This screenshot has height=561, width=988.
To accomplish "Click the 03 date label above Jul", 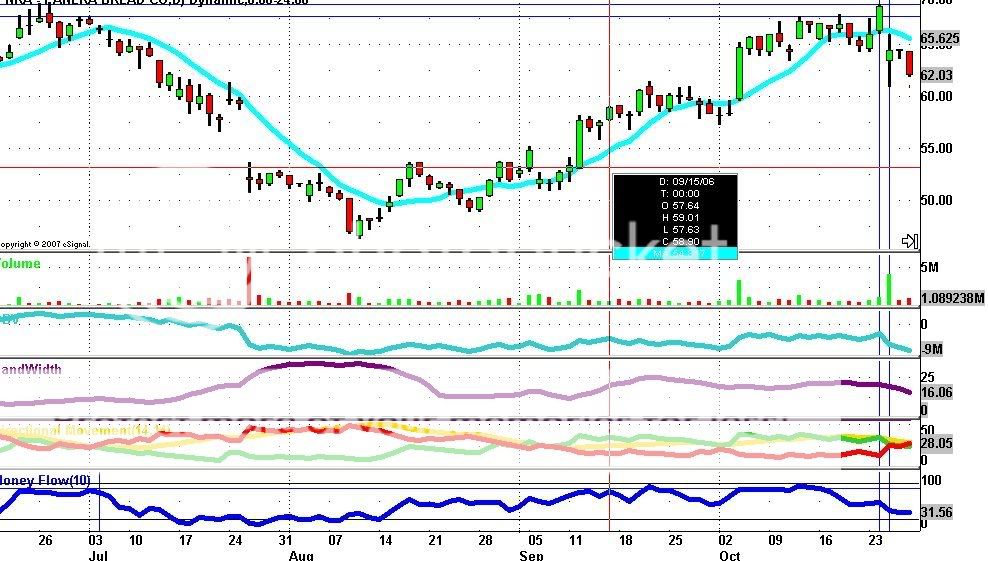I will [x=95, y=540].
